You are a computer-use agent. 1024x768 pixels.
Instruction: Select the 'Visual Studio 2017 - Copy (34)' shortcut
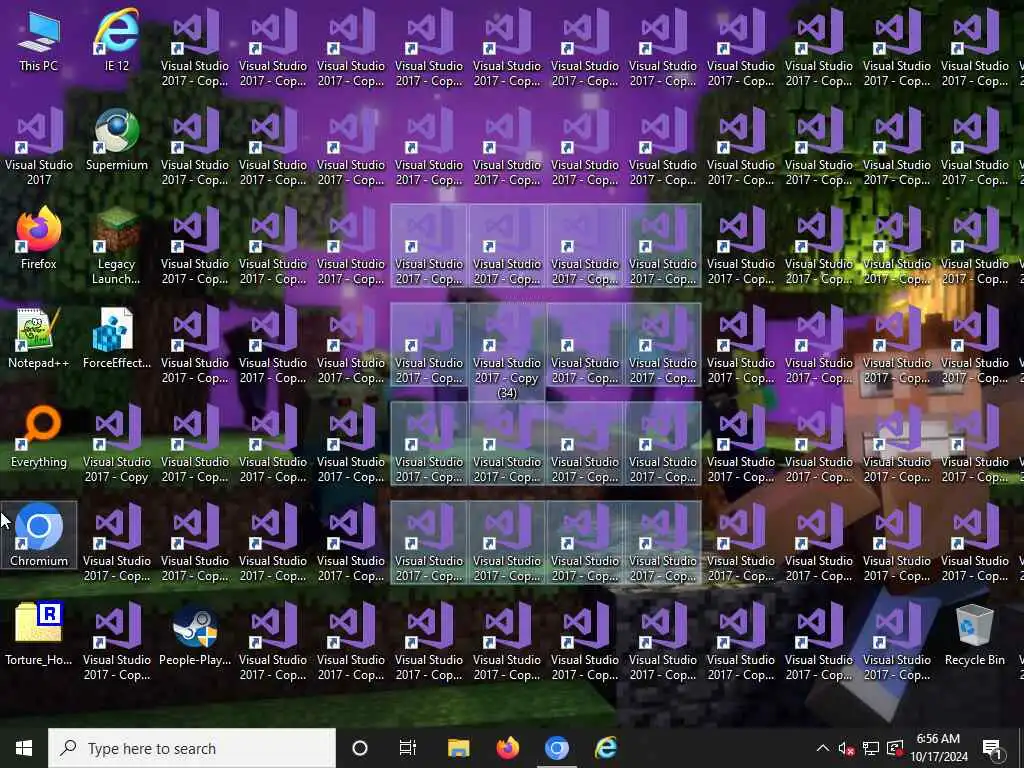[x=507, y=351]
